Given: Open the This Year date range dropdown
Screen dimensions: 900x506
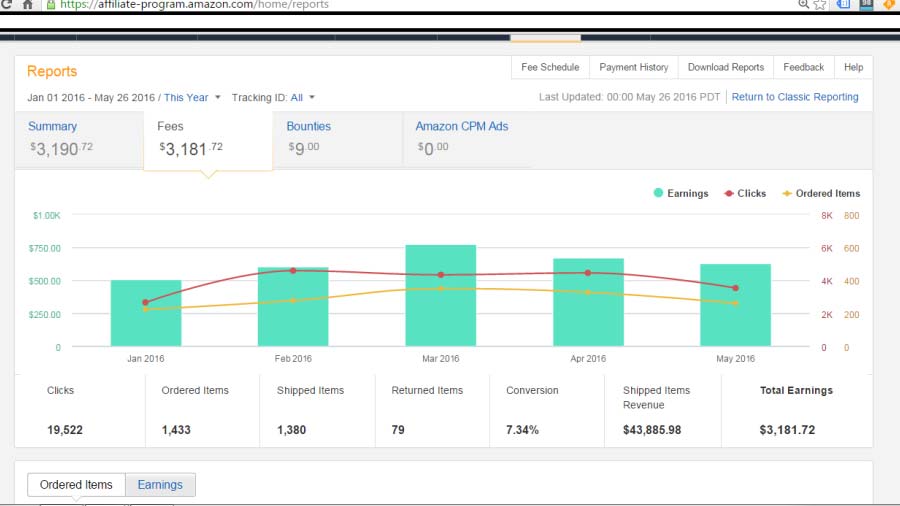Looking at the screenshot, I should (192, 98).
